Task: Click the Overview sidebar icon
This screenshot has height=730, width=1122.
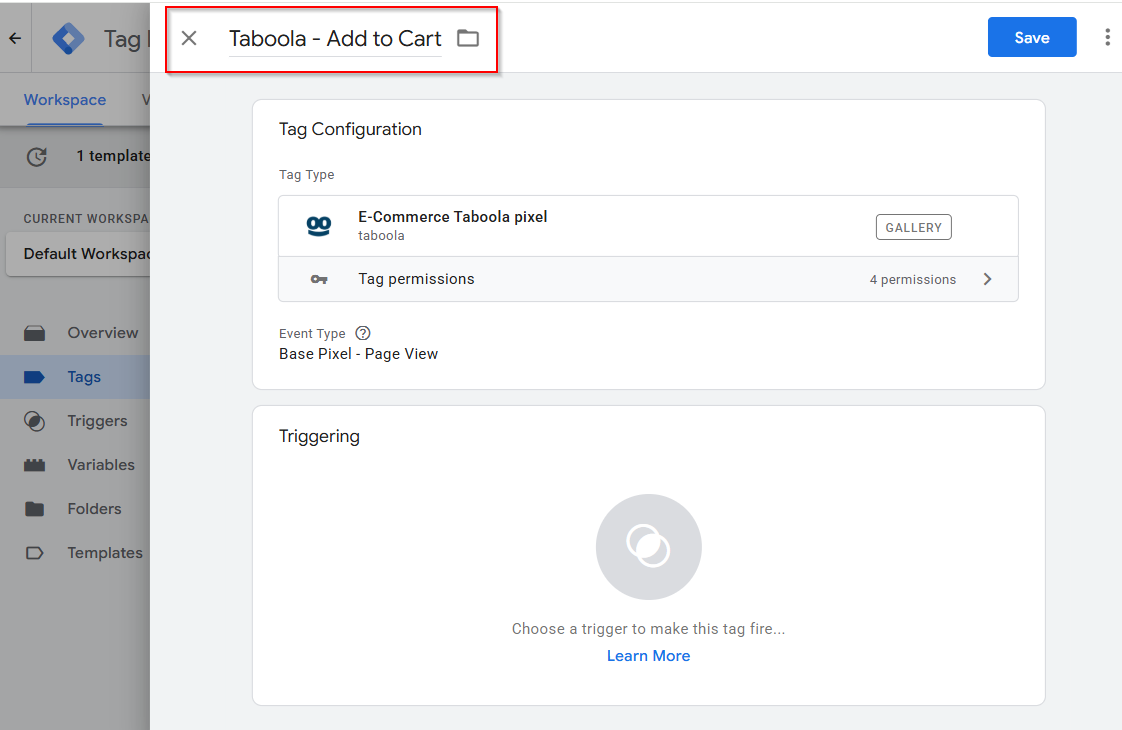Action: pyautogui.click(x=34, y=334)
